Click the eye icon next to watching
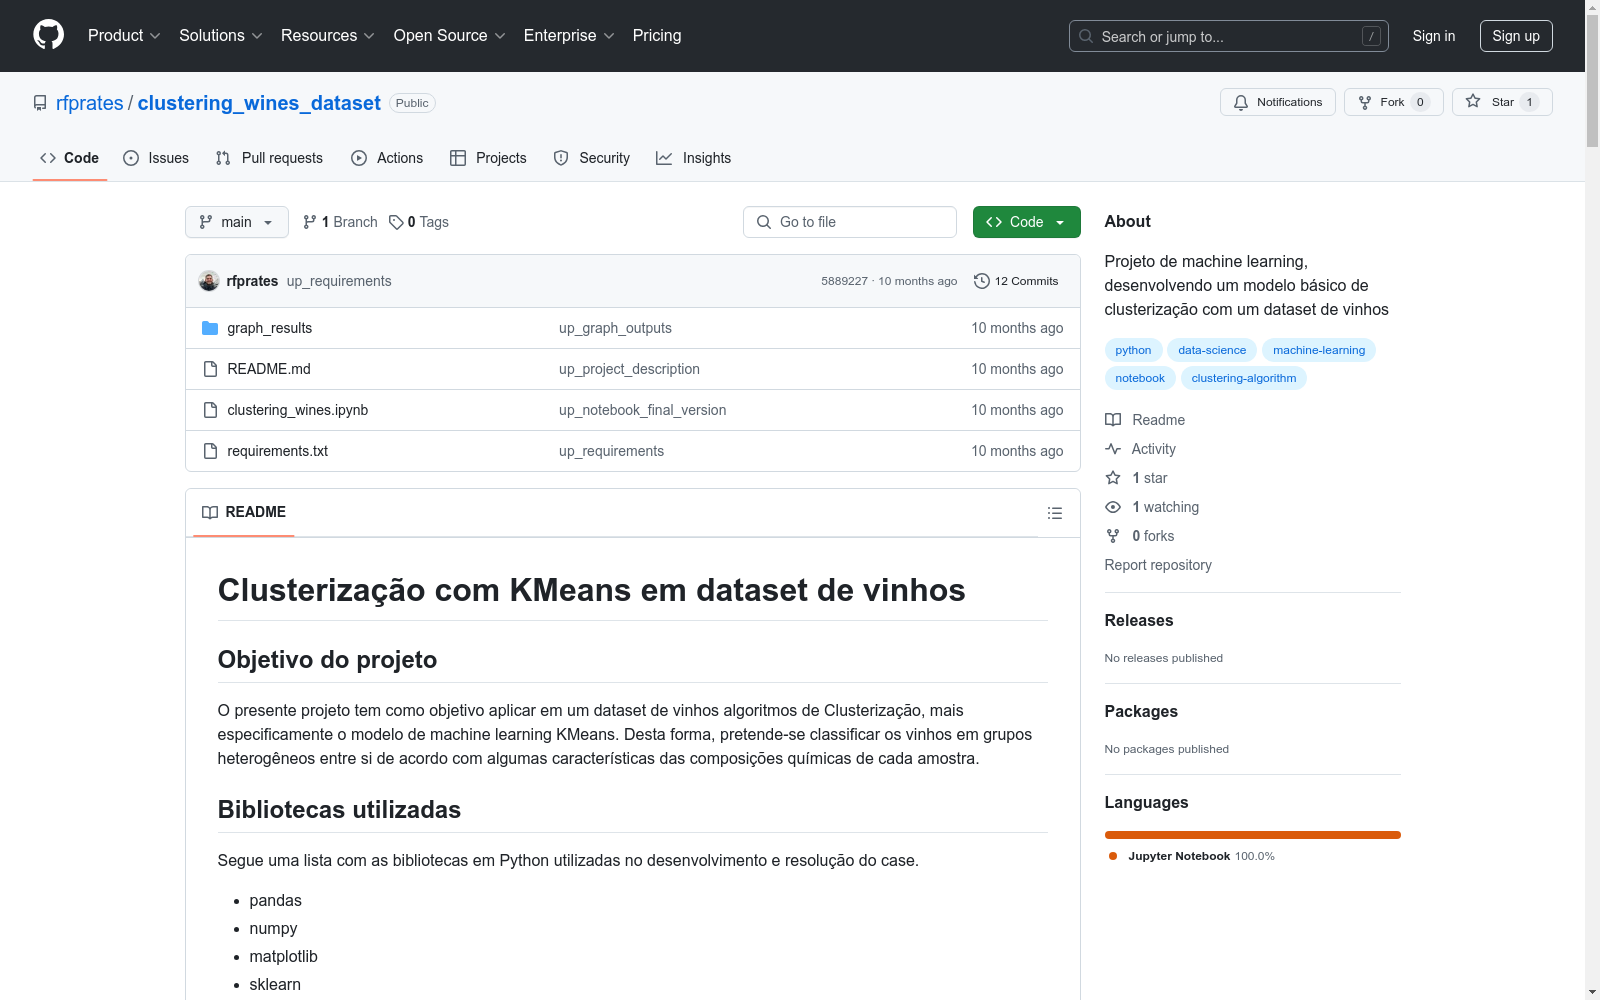Image resolution: width=1600 pixels, height=1000 pixels. 1113,507
